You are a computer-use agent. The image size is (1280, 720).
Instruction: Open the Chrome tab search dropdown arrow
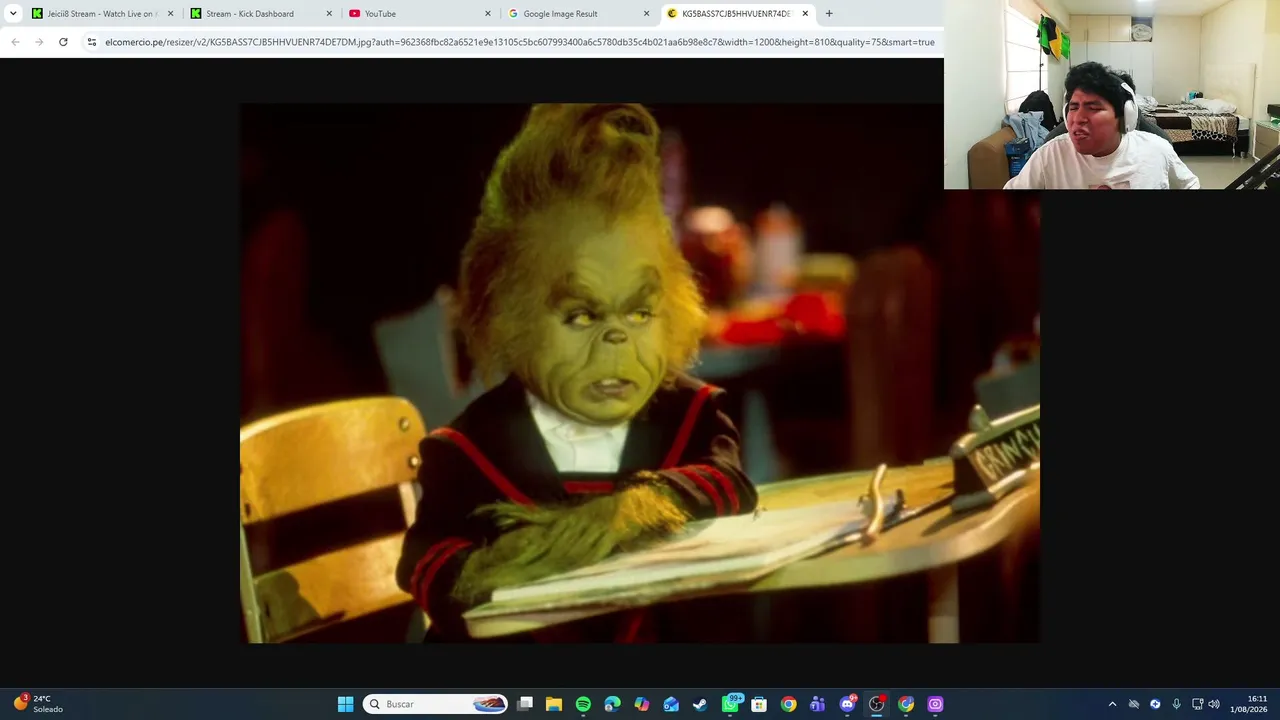click(x=13, y=14)
